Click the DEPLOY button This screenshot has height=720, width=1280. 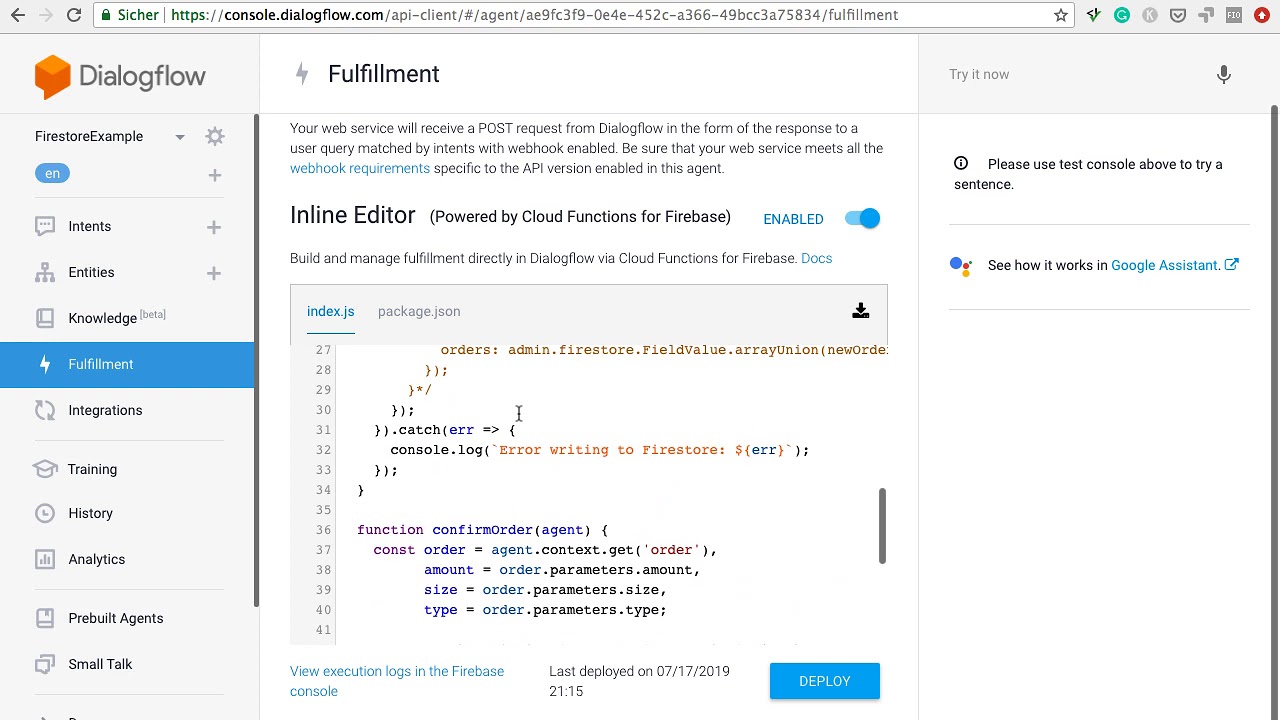(825, 681)
